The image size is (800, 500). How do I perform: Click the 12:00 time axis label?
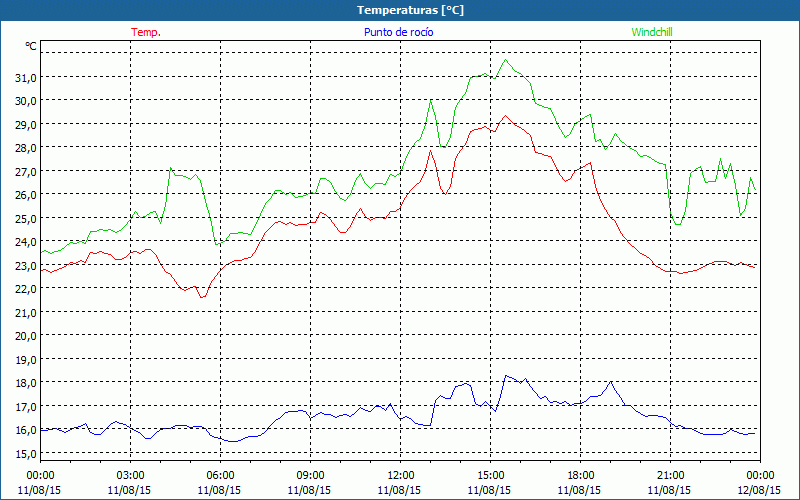pyautogui.click(x=400, y=476)
